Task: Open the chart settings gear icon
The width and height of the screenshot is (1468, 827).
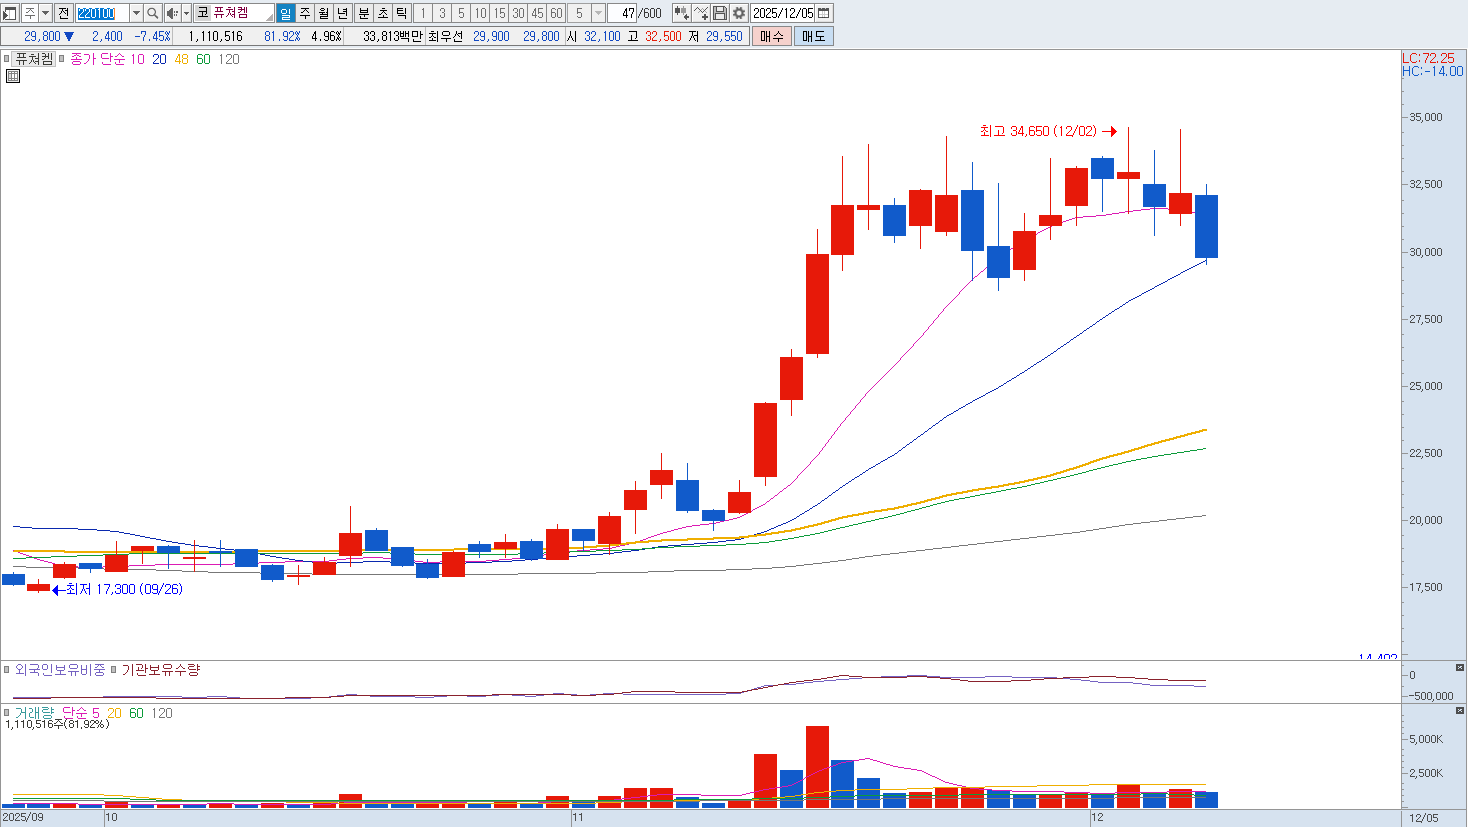Action: pyautogui.click(x=739, y=13)
